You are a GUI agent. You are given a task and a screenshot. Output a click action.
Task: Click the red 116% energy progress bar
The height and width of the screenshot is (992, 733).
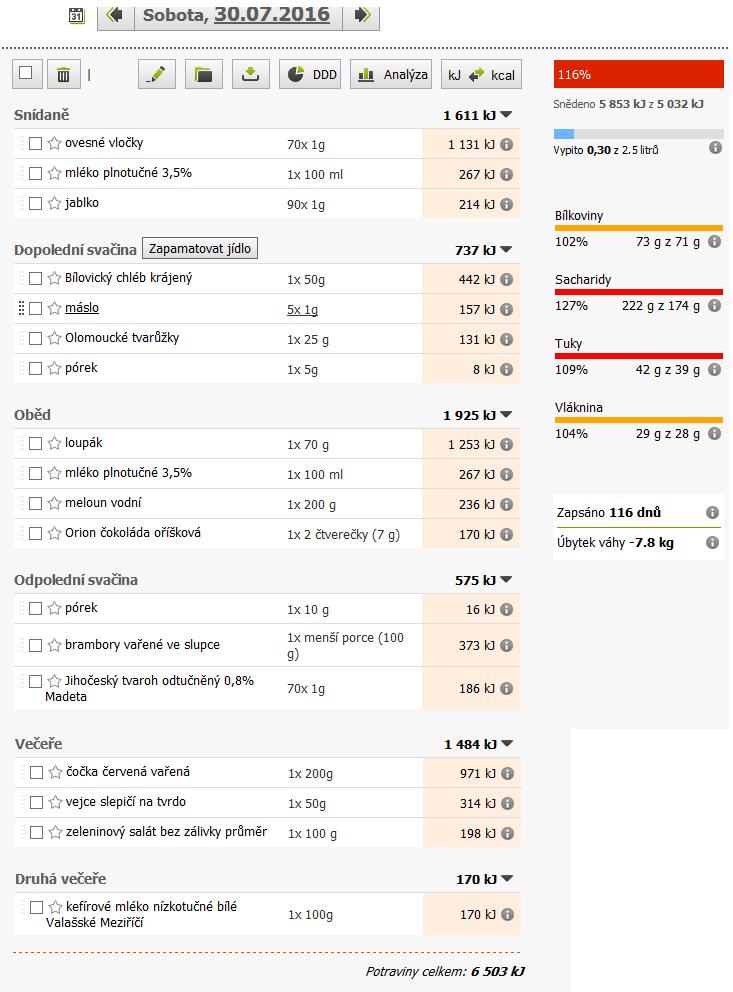pos(638,74)
